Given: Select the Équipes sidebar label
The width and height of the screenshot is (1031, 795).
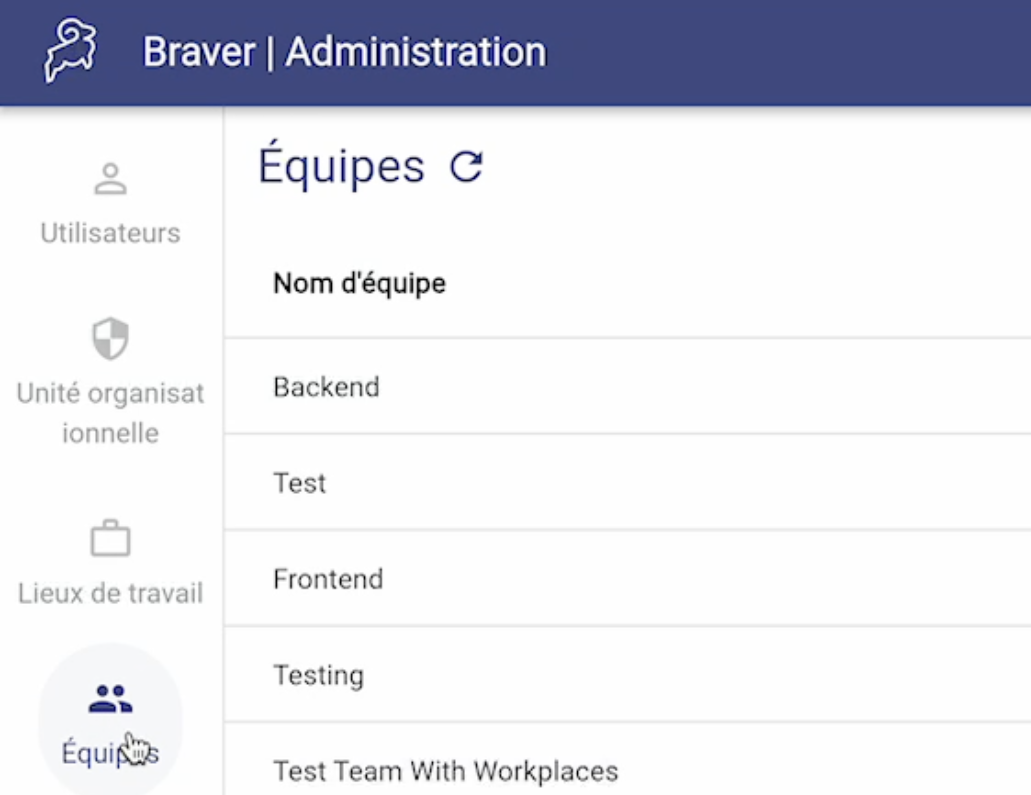Looking at the screenshot, I should (110, 753).
